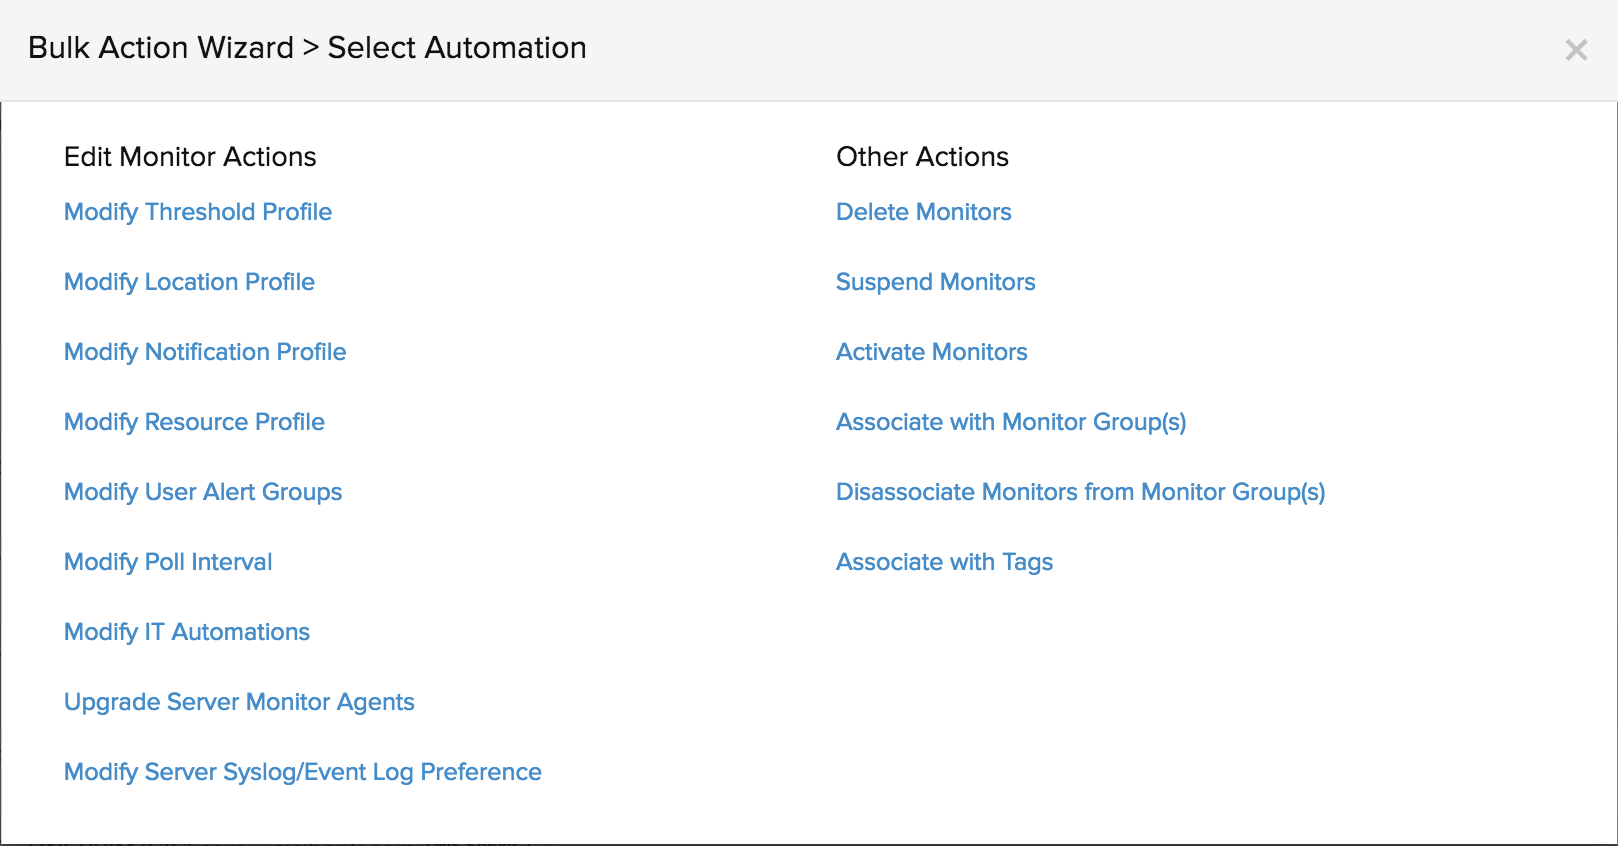Select Modify Poll Interval option
Screen dimensions: 1618x846
click(x=168, y=562)
